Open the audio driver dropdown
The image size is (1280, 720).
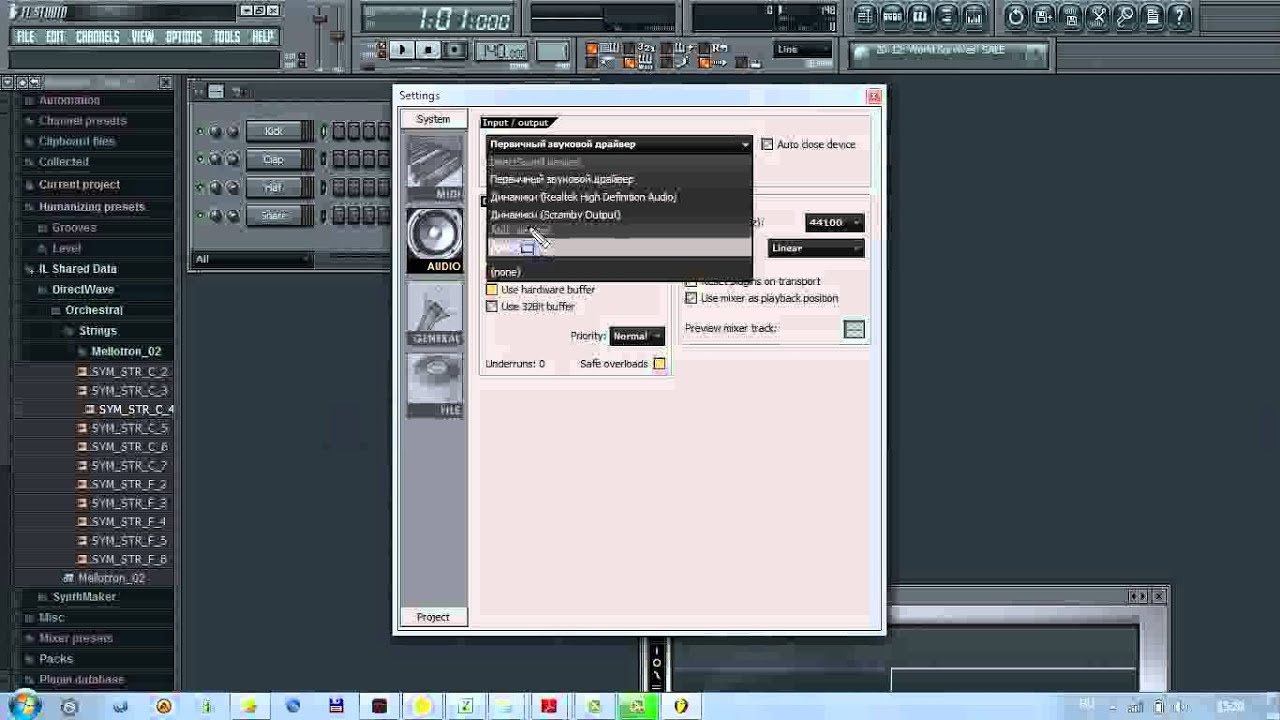[619, 144]
